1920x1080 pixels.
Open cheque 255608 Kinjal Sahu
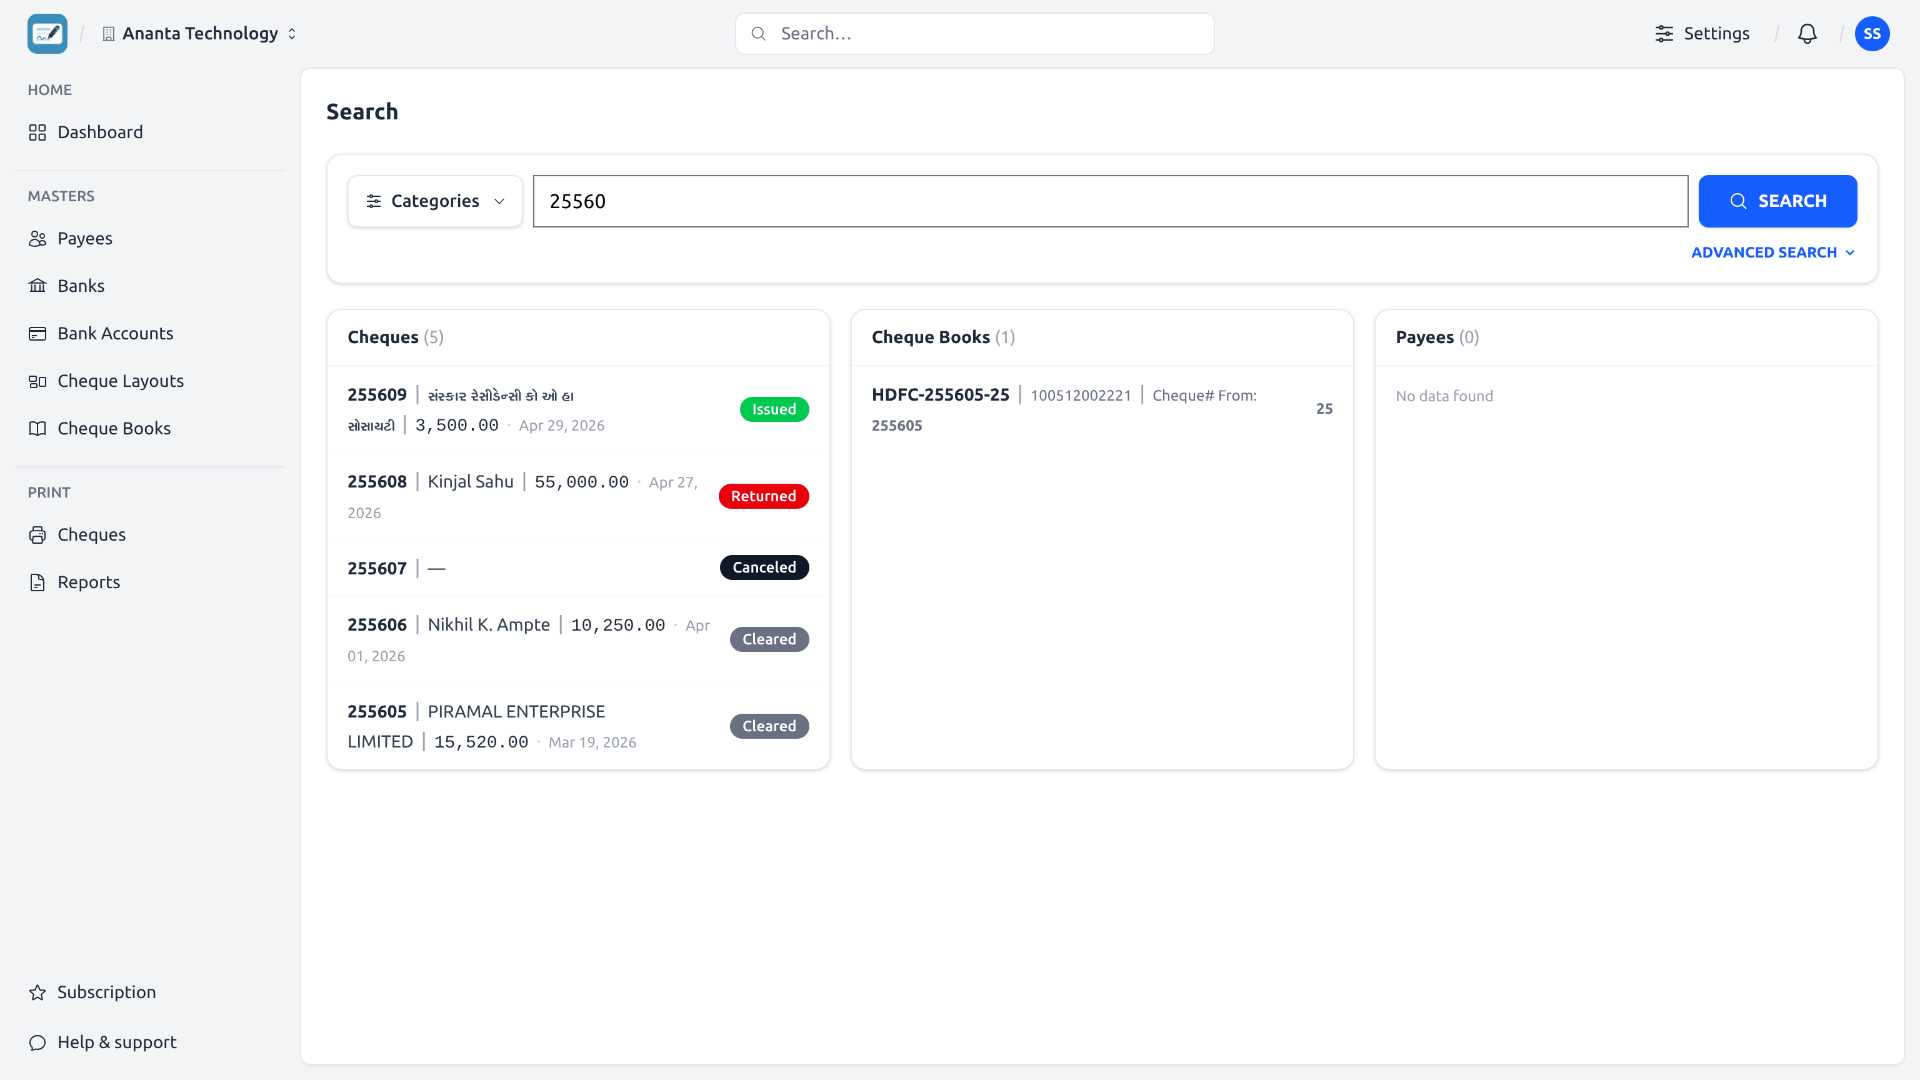coord(578,496)
